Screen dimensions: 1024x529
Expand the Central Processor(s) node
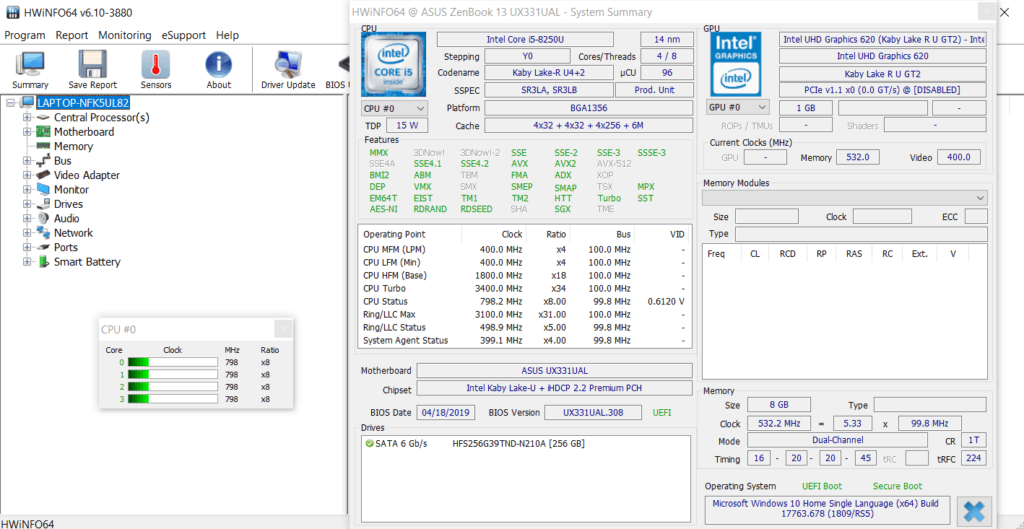[27, 118]
